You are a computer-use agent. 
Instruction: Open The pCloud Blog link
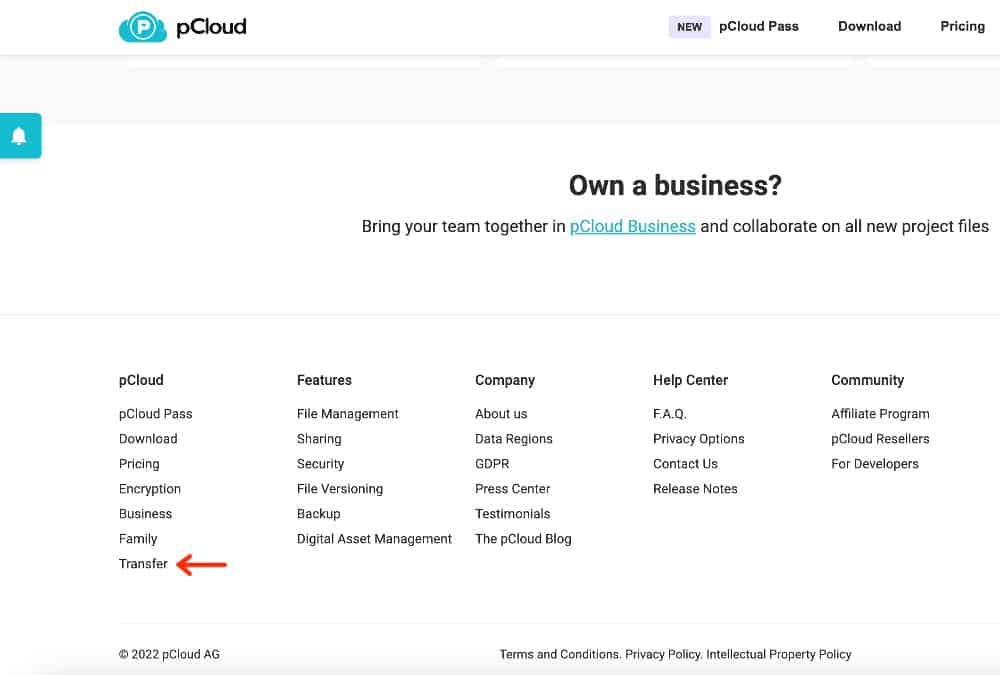coord(523,538)
